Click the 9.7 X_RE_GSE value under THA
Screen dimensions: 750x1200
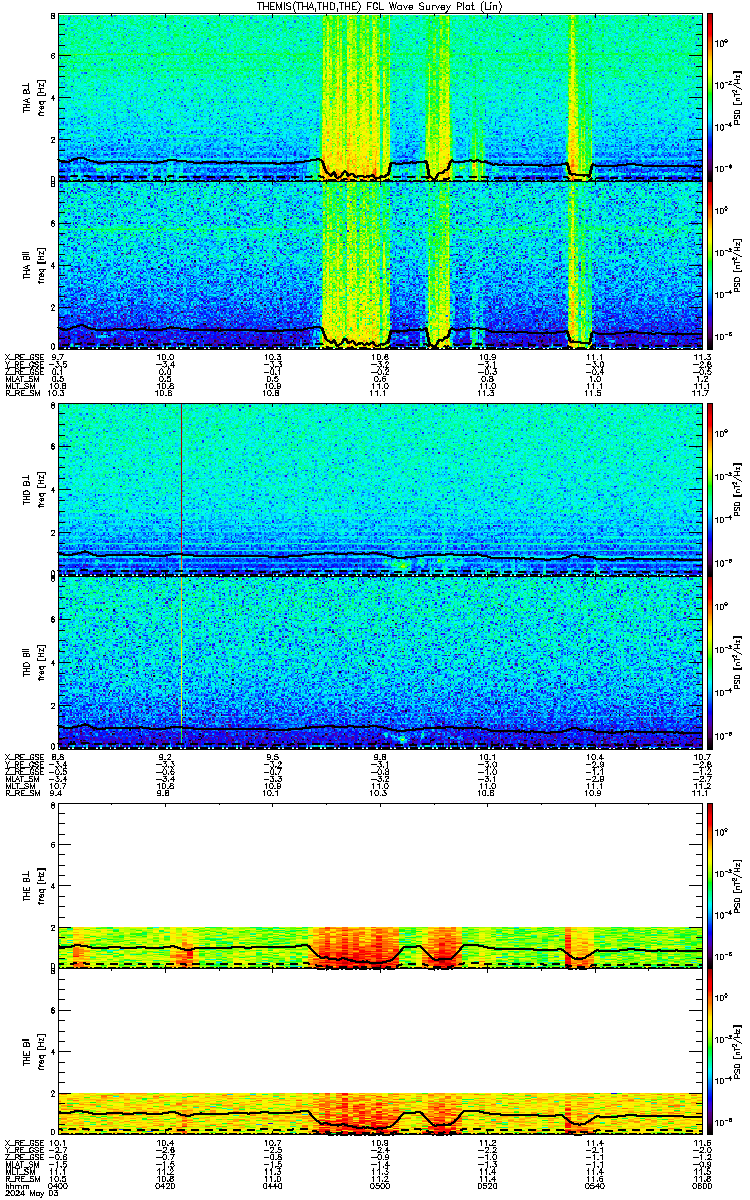point(58,357)
